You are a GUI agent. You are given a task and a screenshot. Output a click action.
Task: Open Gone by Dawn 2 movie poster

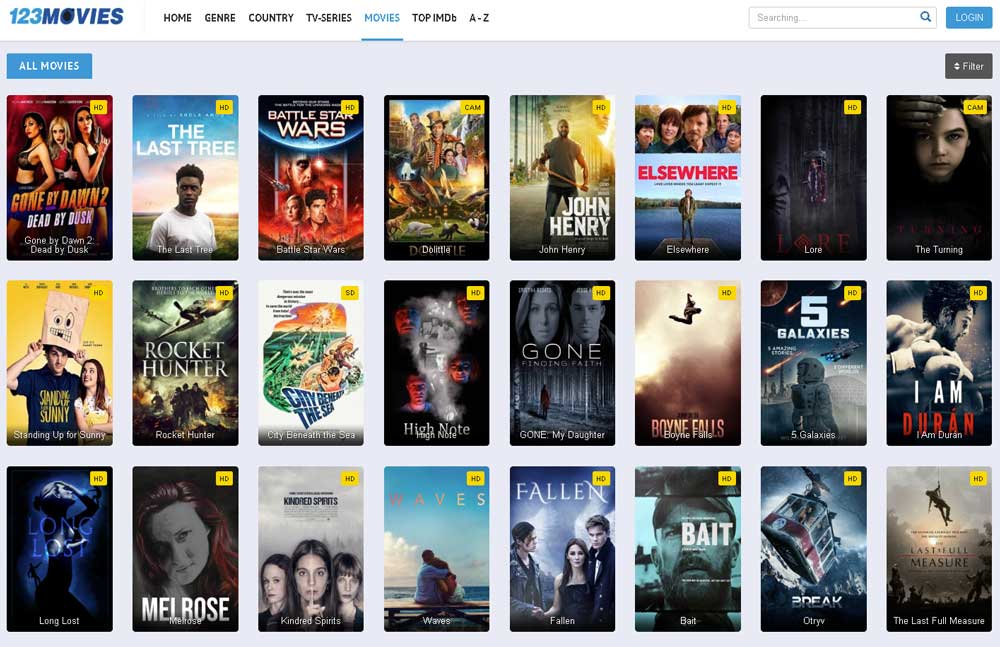coord(59,177)
